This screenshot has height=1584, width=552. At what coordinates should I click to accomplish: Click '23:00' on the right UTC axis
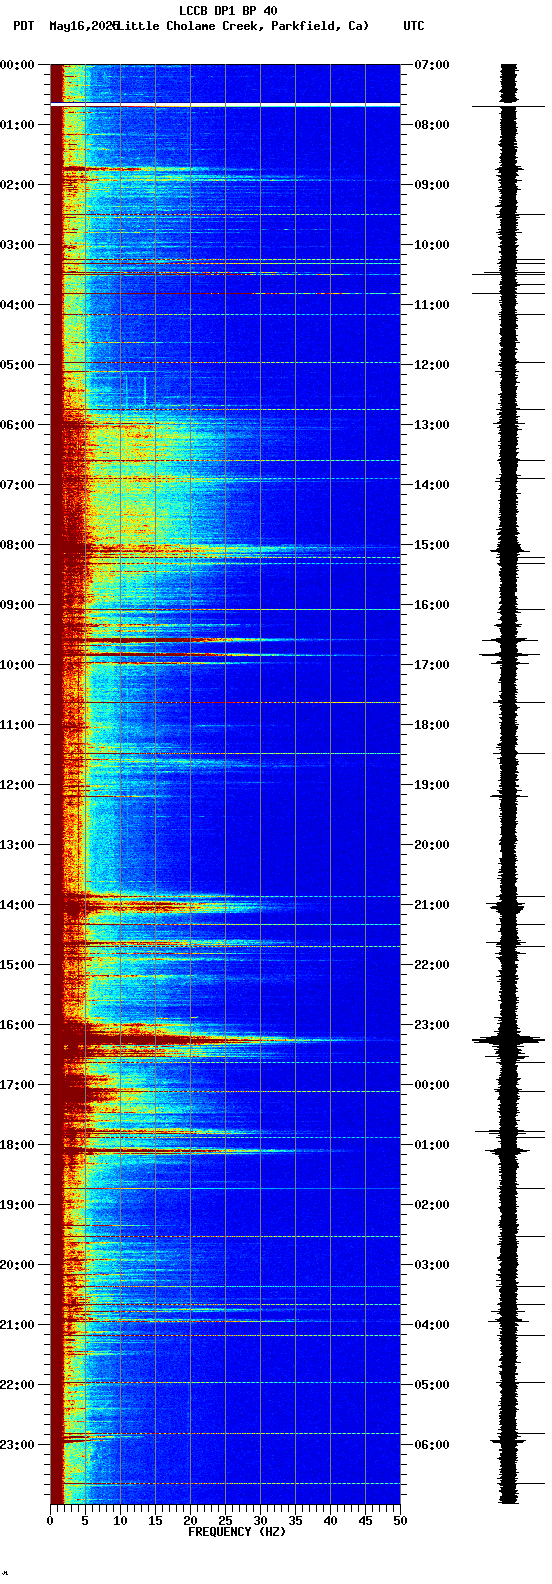pyautogui.click(x=431, y=1025)
